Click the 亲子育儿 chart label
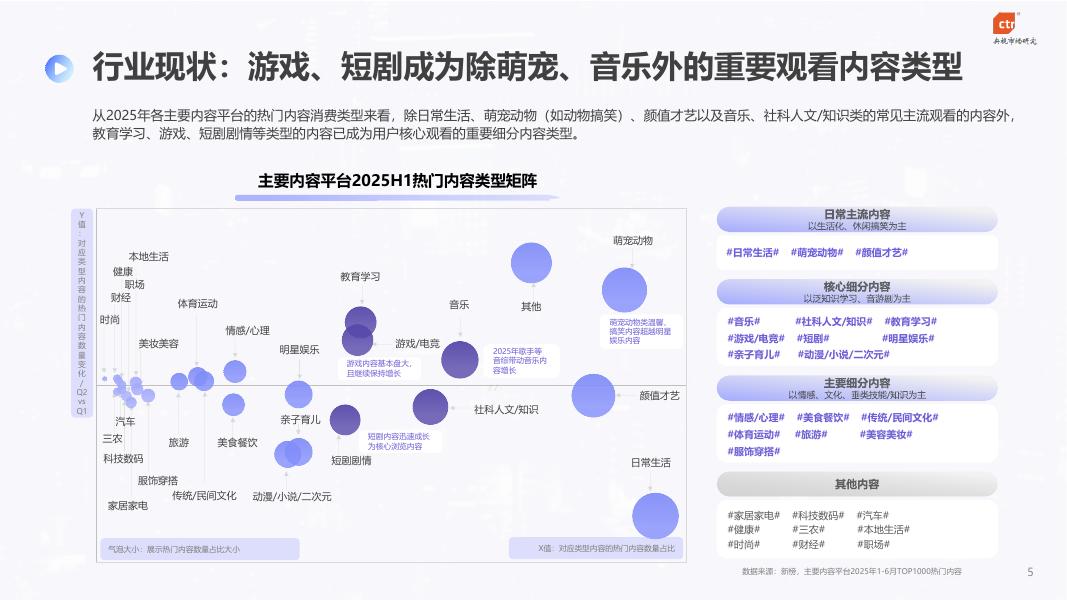Screen dimensions: 1067x600 click(x=300, y=420)
